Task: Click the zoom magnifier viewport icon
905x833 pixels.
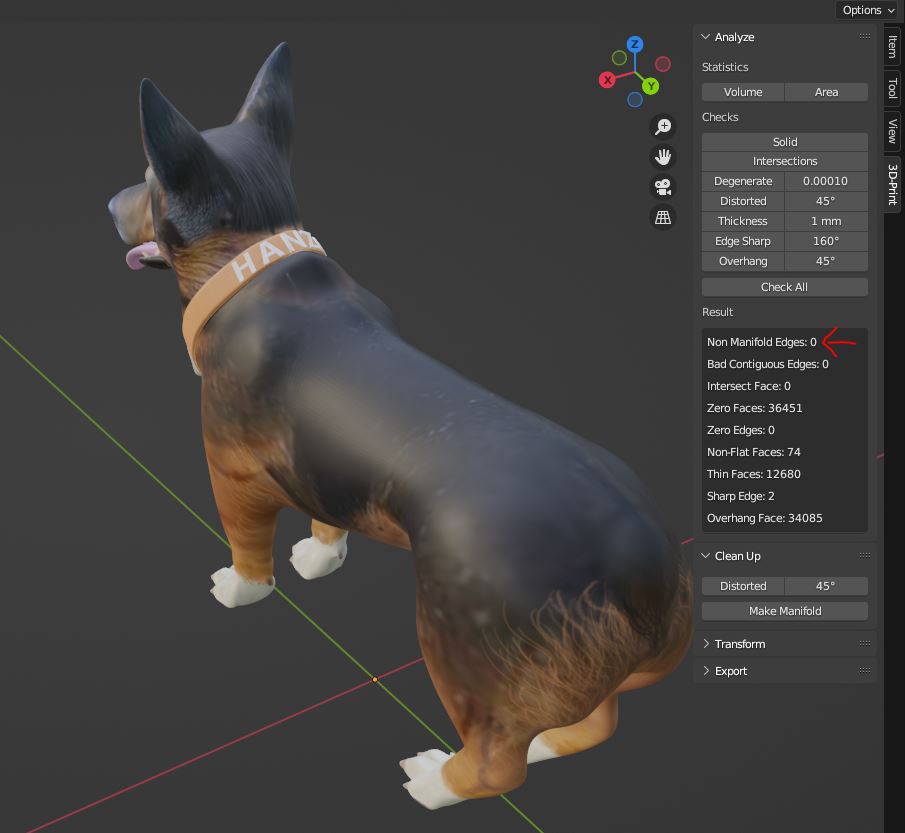Action: (663, 126)
